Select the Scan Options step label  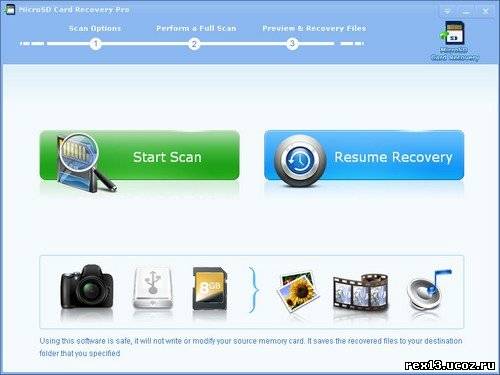[95, 28]
